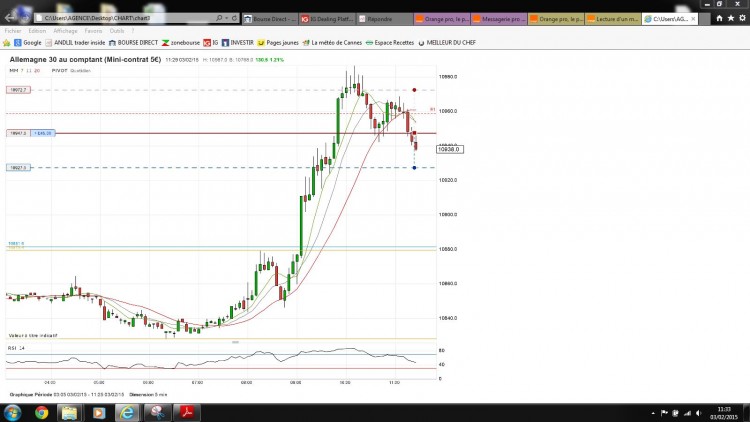Open Adobe Reader from the taskbar
This screenshot has height=422, width=750.
[187, 412]
